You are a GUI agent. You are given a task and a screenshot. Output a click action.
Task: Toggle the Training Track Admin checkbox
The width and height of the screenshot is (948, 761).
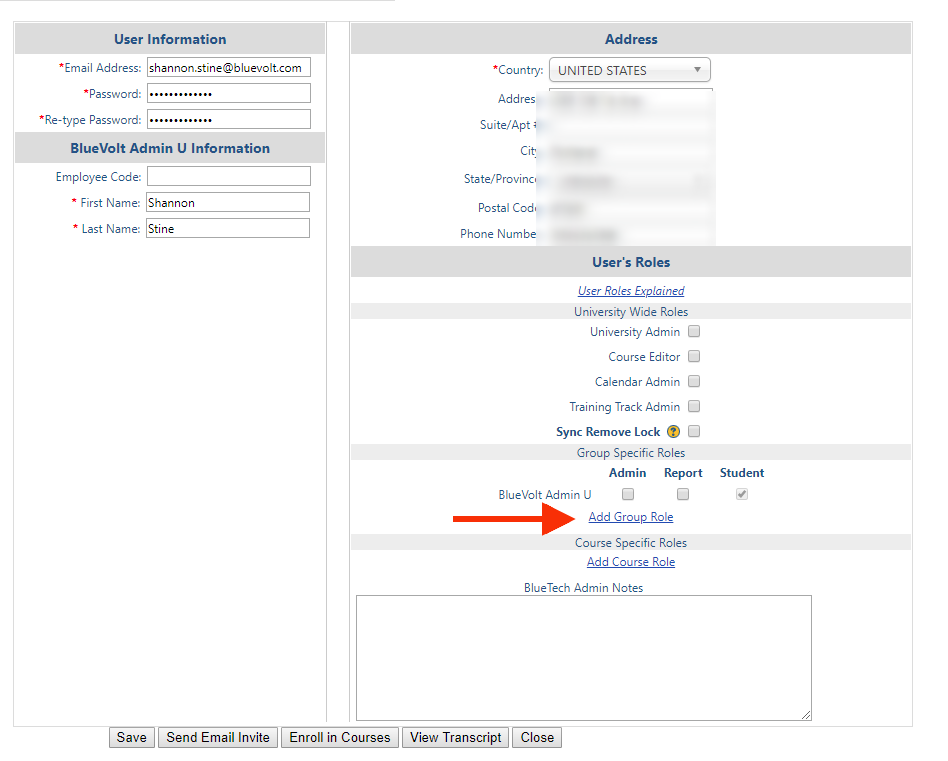pyautogui.click(x=694, y=406)
